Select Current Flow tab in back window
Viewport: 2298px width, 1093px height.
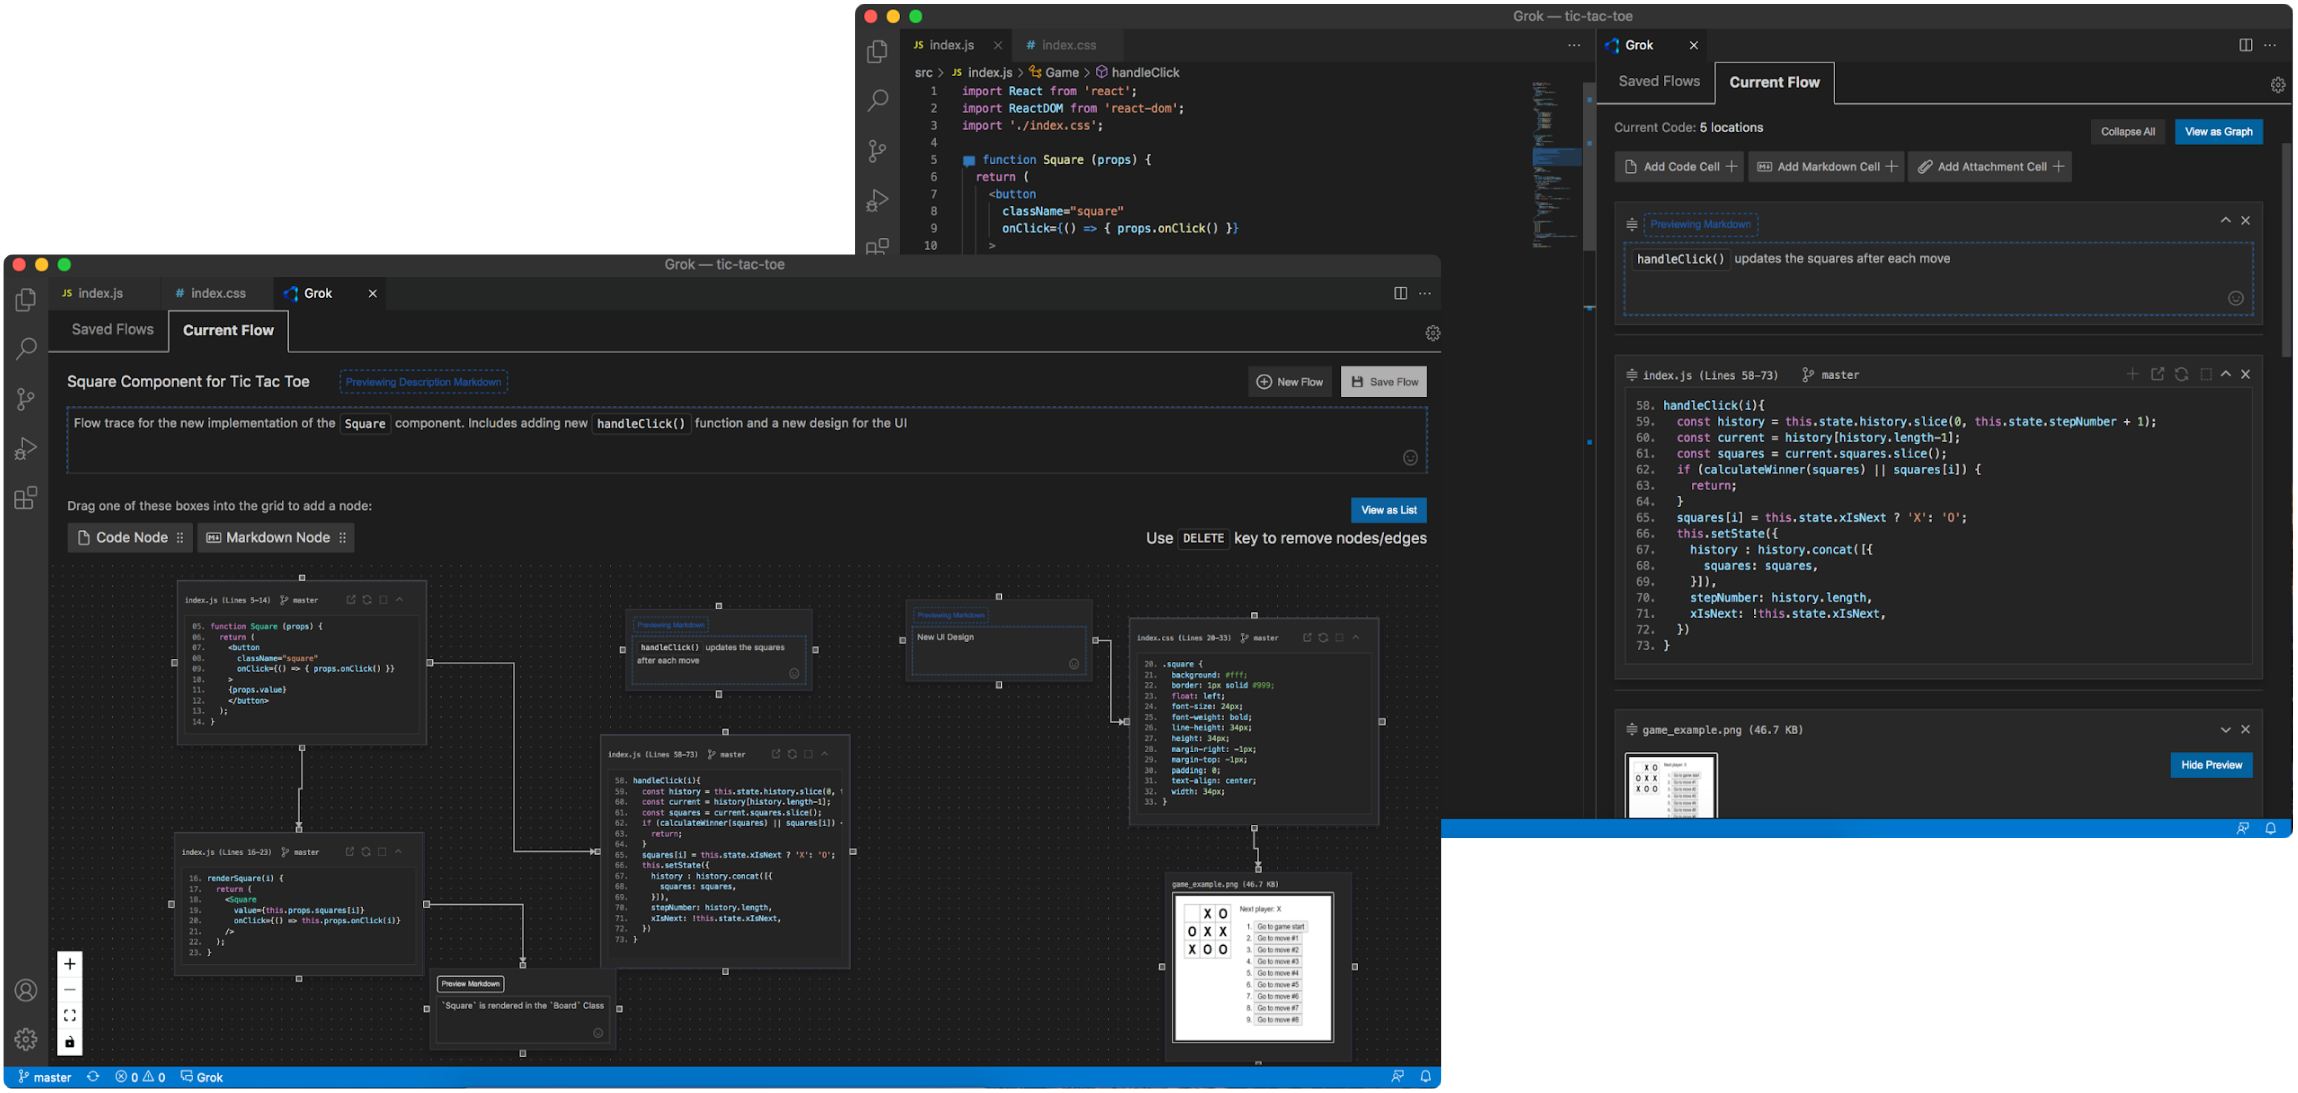1774,83
